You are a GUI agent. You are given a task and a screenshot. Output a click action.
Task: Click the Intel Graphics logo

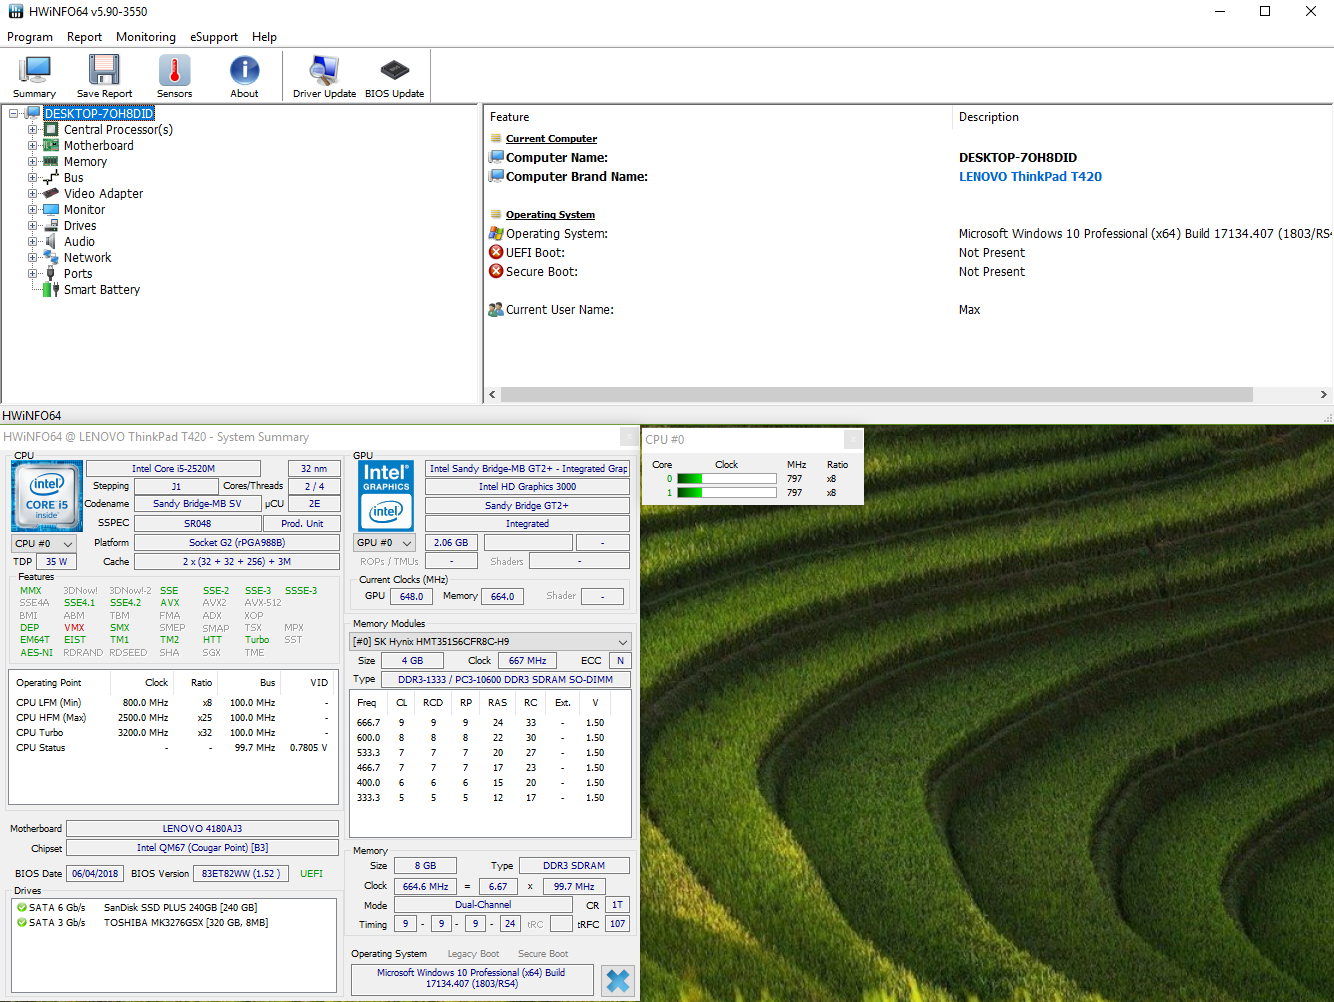[x=386, y=496]
